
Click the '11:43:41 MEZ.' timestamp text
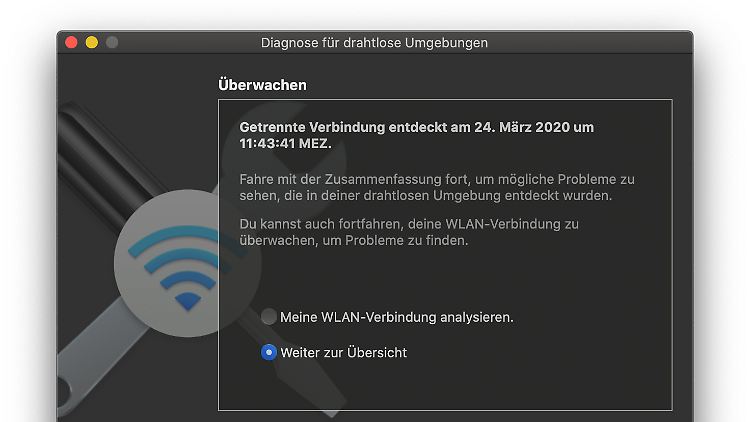(286, 144)
